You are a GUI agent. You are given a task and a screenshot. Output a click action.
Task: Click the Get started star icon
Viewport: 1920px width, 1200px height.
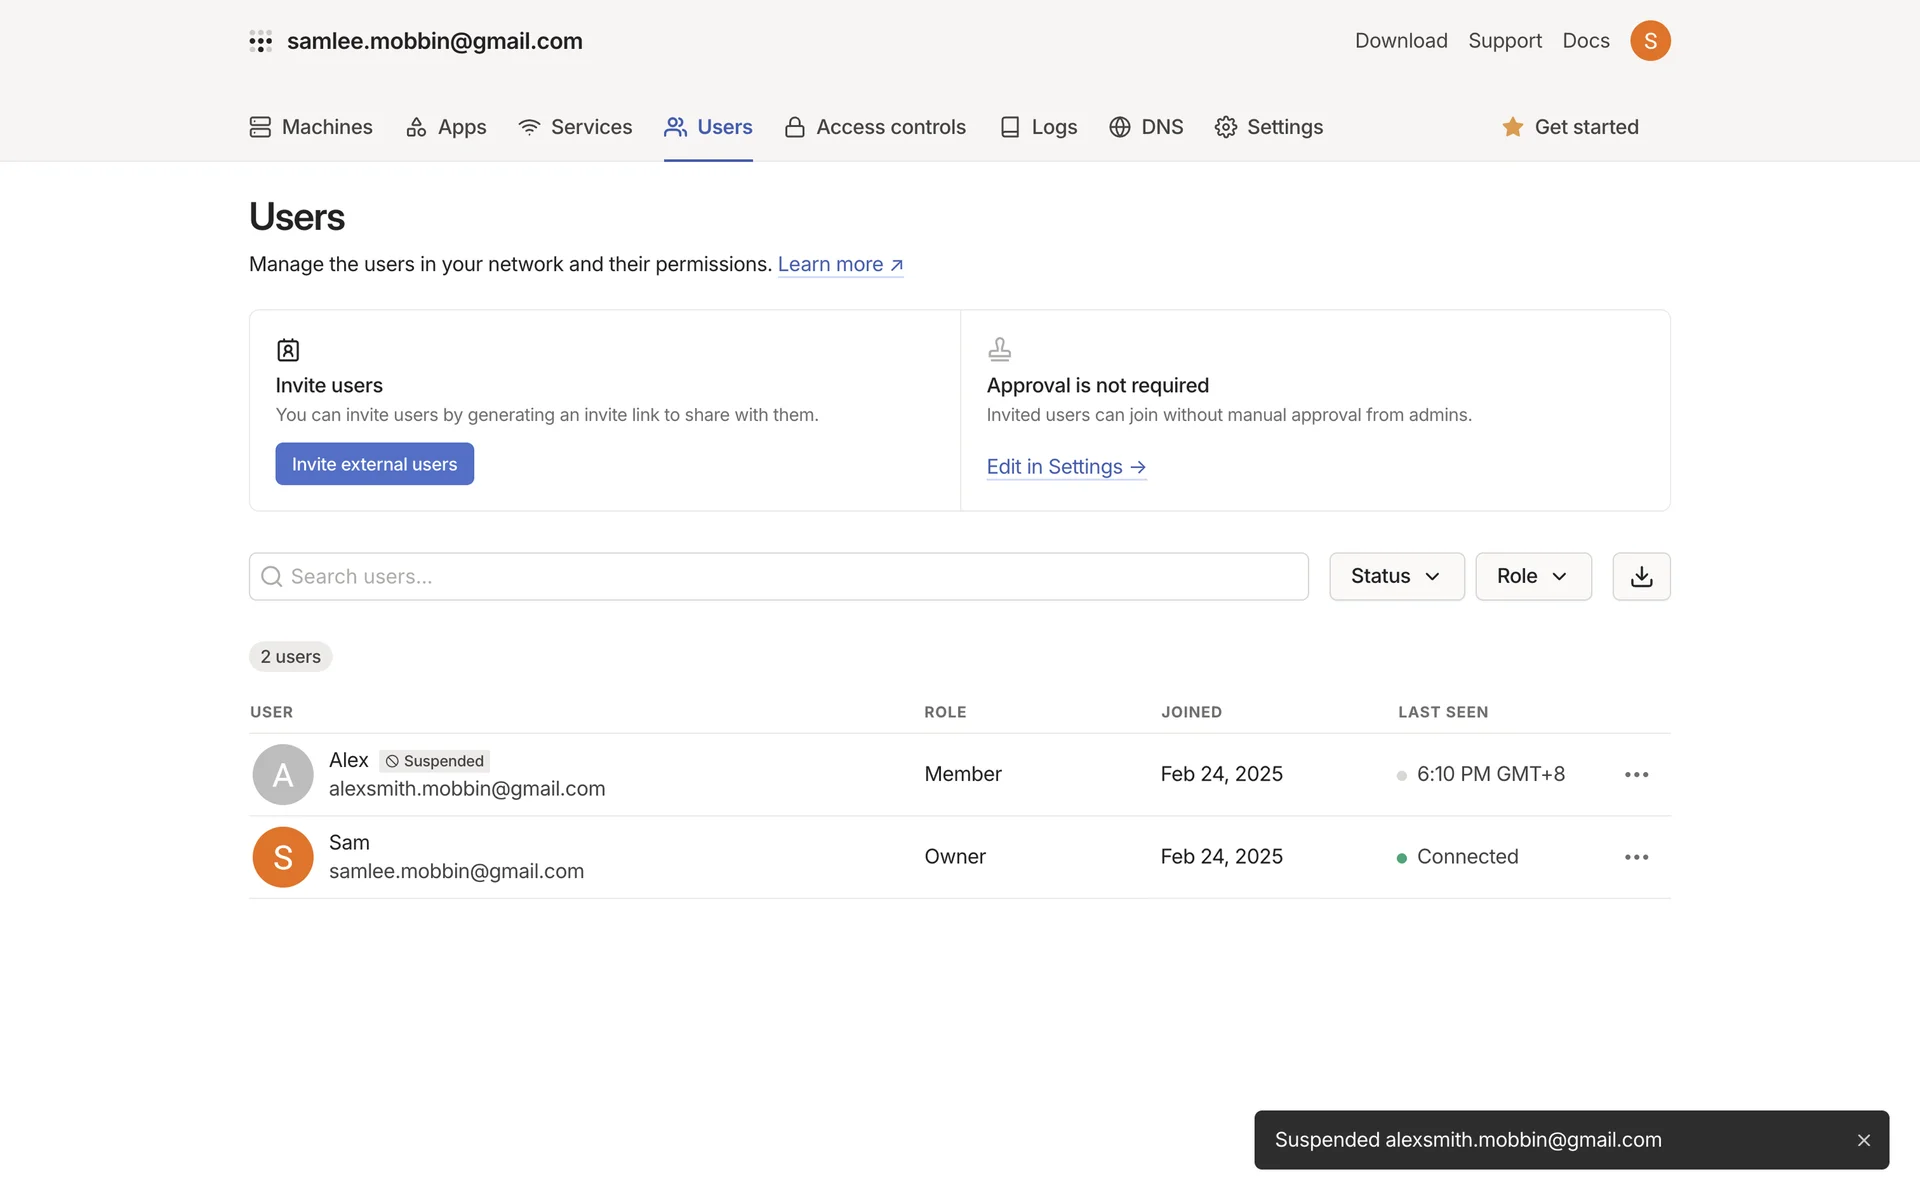(1512, 127)
